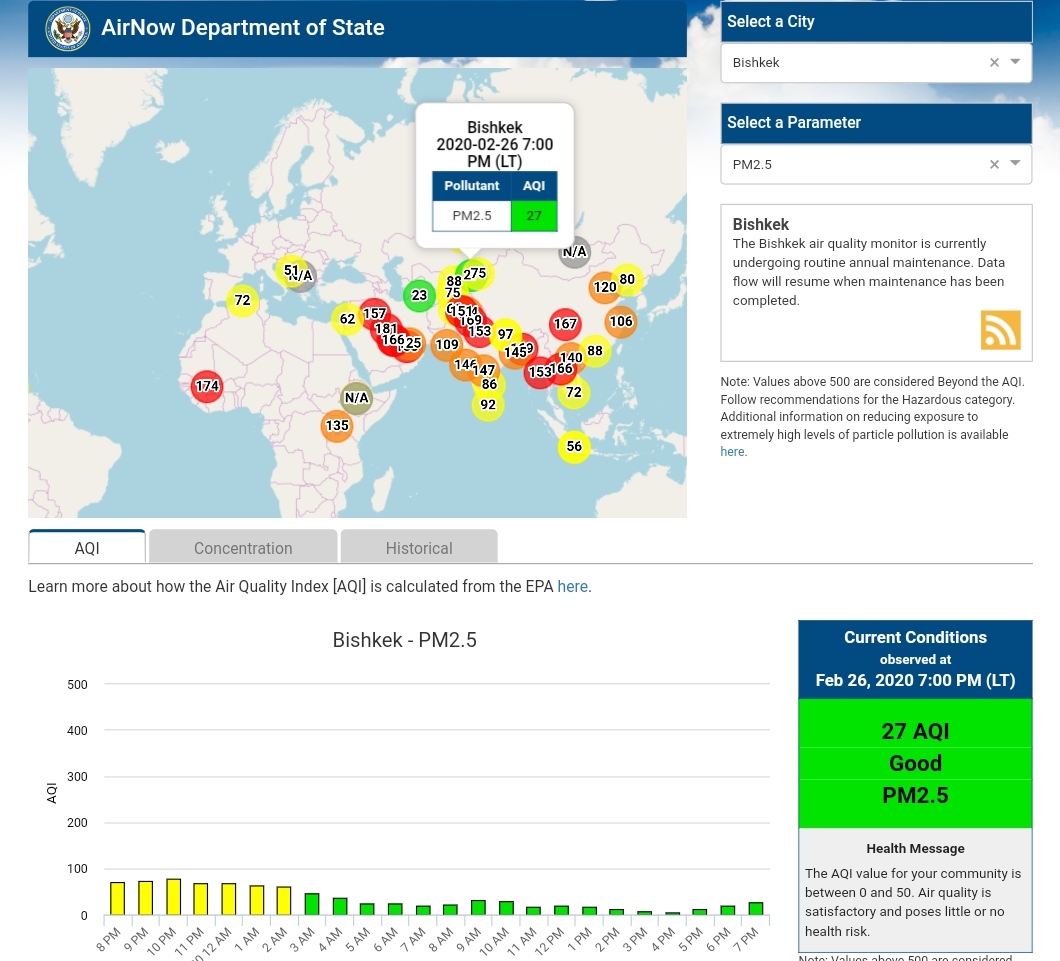This screenshot has height=961, width=1060.
Task: Click the Department of State seal logo
Action: point(67,29)
